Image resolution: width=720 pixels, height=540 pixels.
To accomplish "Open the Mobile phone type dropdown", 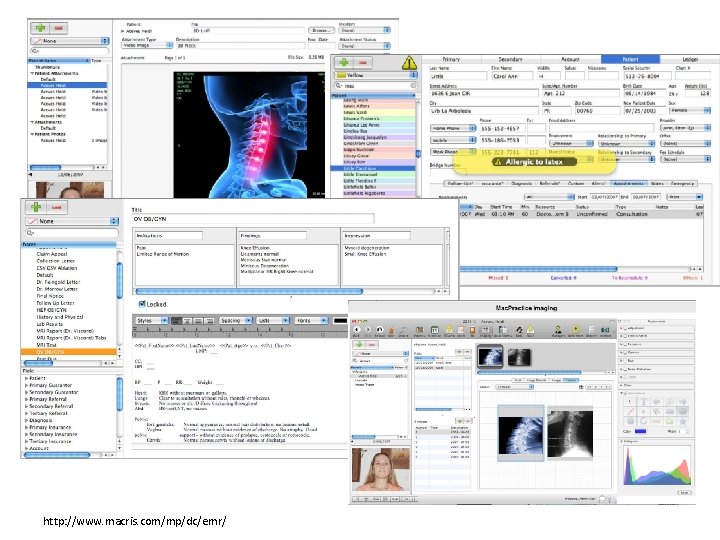I will [x=453, y=140].
